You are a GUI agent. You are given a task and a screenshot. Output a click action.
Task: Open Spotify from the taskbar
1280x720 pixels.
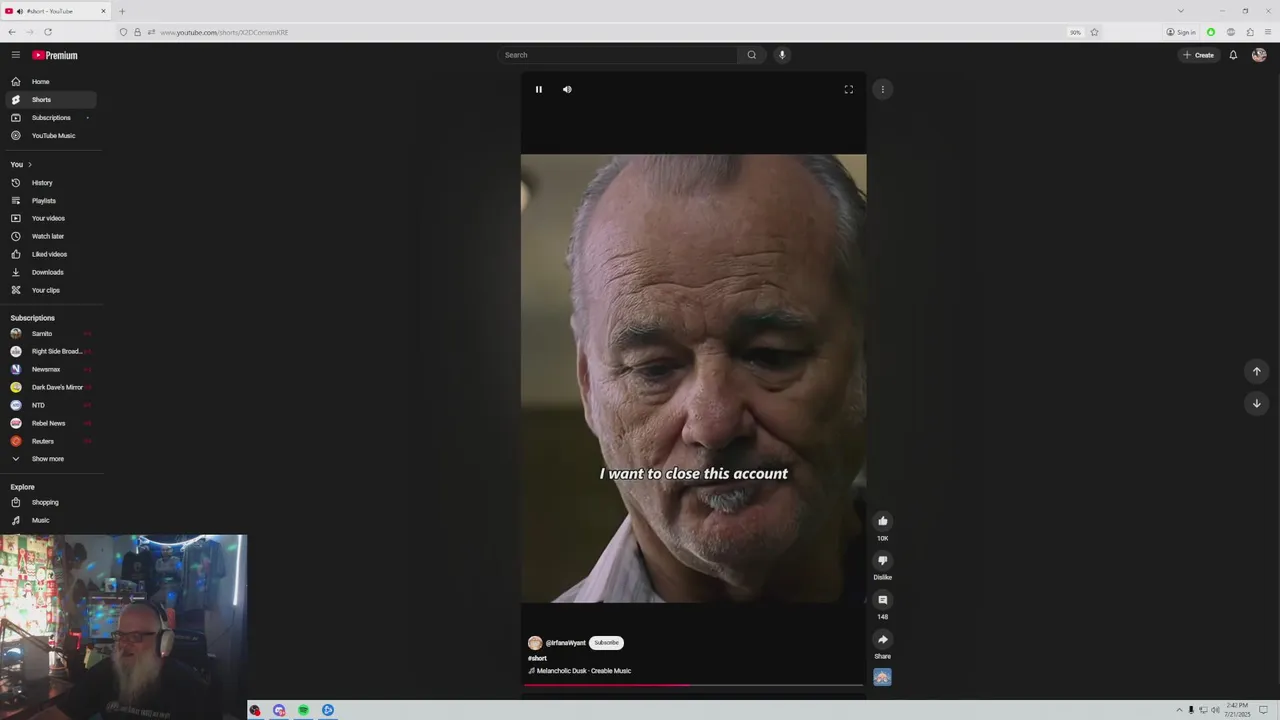(x=303, y=710)
